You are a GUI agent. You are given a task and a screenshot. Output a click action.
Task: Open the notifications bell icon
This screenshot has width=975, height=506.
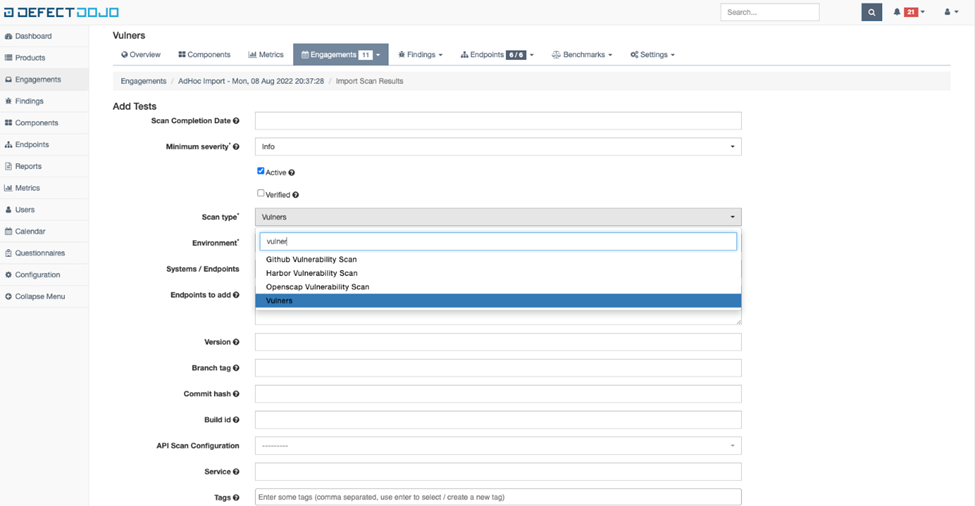click(x=897, y=12)
